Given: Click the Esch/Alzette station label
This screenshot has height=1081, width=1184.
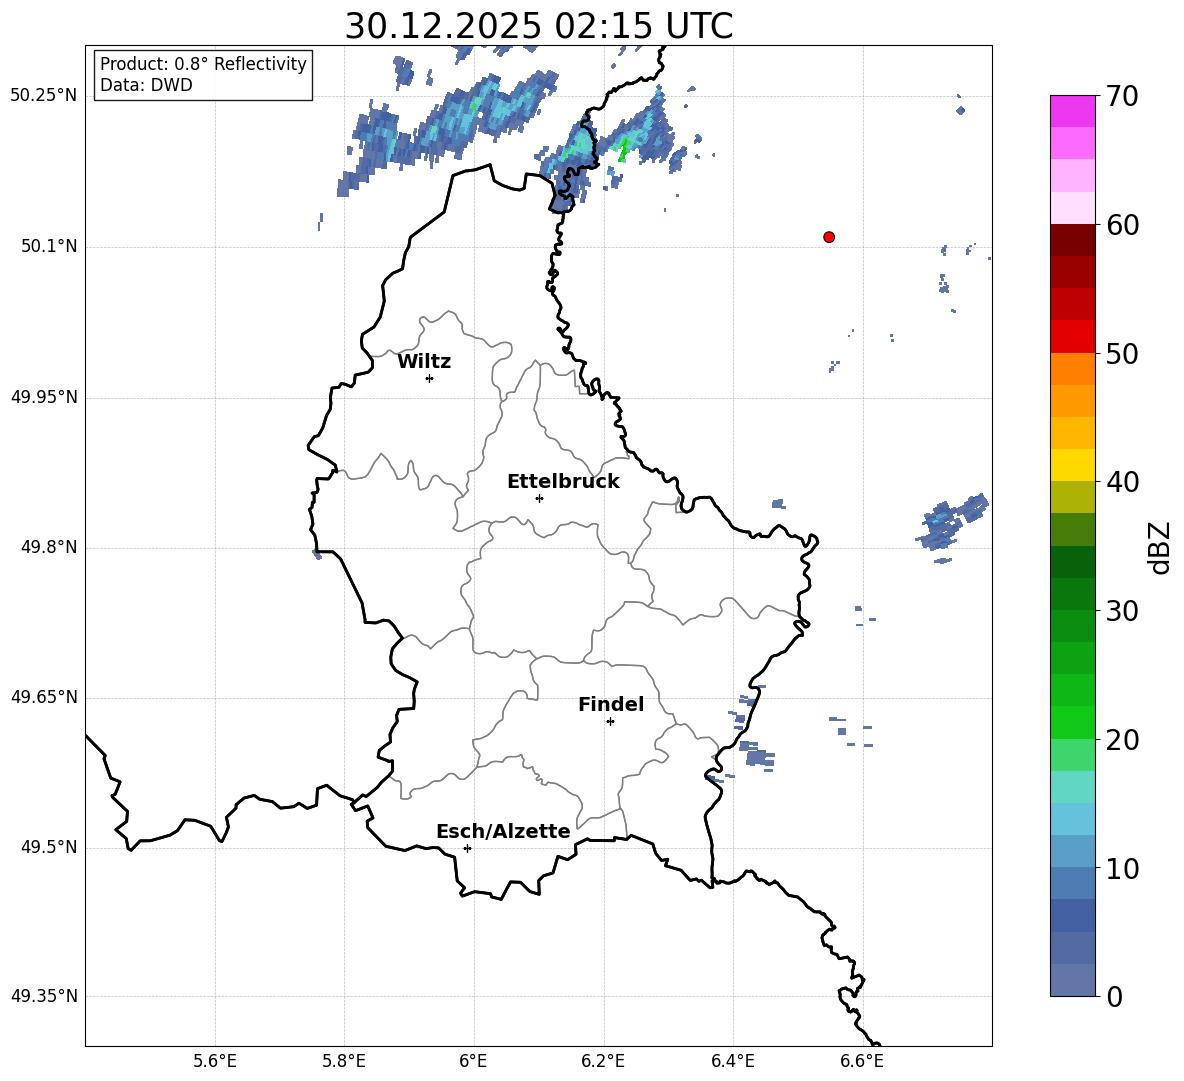Looking at the screenshot, I should coord(504,832).
